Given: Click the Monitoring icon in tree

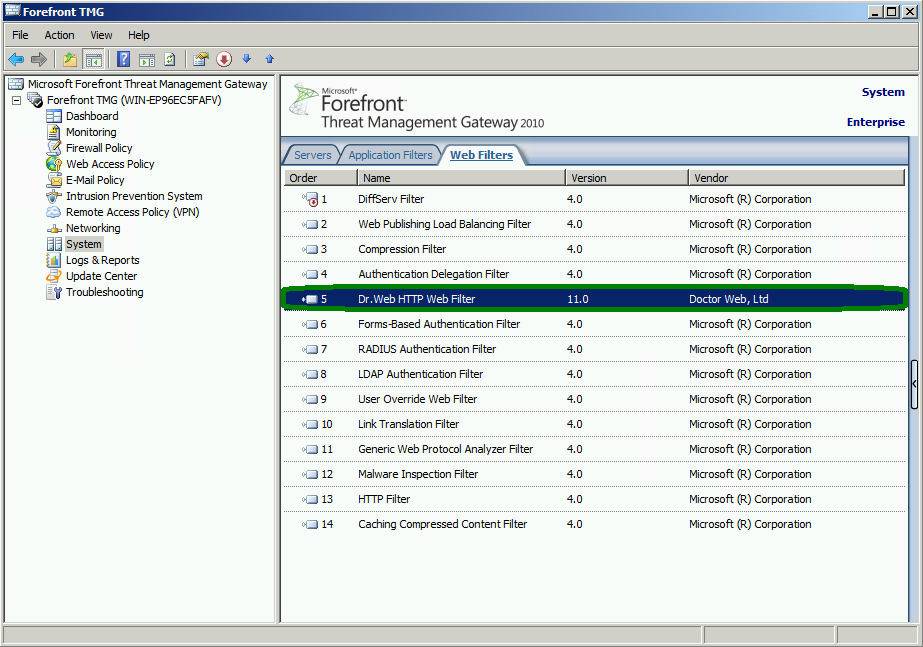Looking at the screenshot, I should click(x=54, y=132).
